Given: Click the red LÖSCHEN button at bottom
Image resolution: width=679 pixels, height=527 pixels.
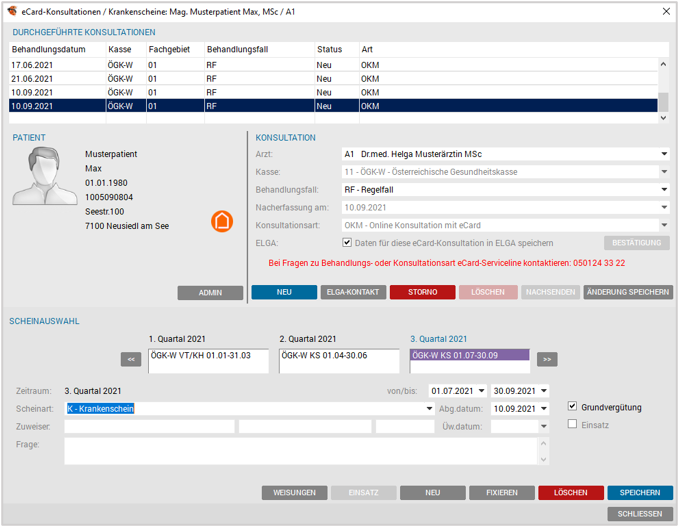Looking at the screenshot, I should click(571, 493).
